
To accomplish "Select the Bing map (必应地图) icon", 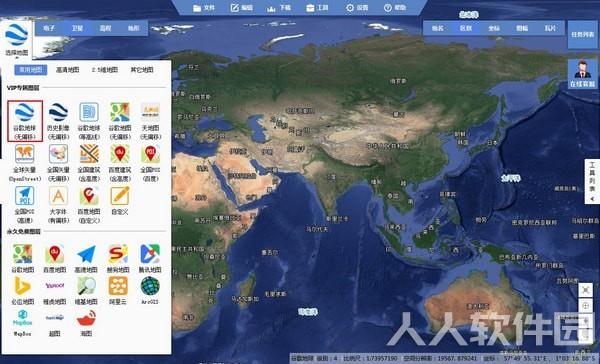I will (22, 286).
